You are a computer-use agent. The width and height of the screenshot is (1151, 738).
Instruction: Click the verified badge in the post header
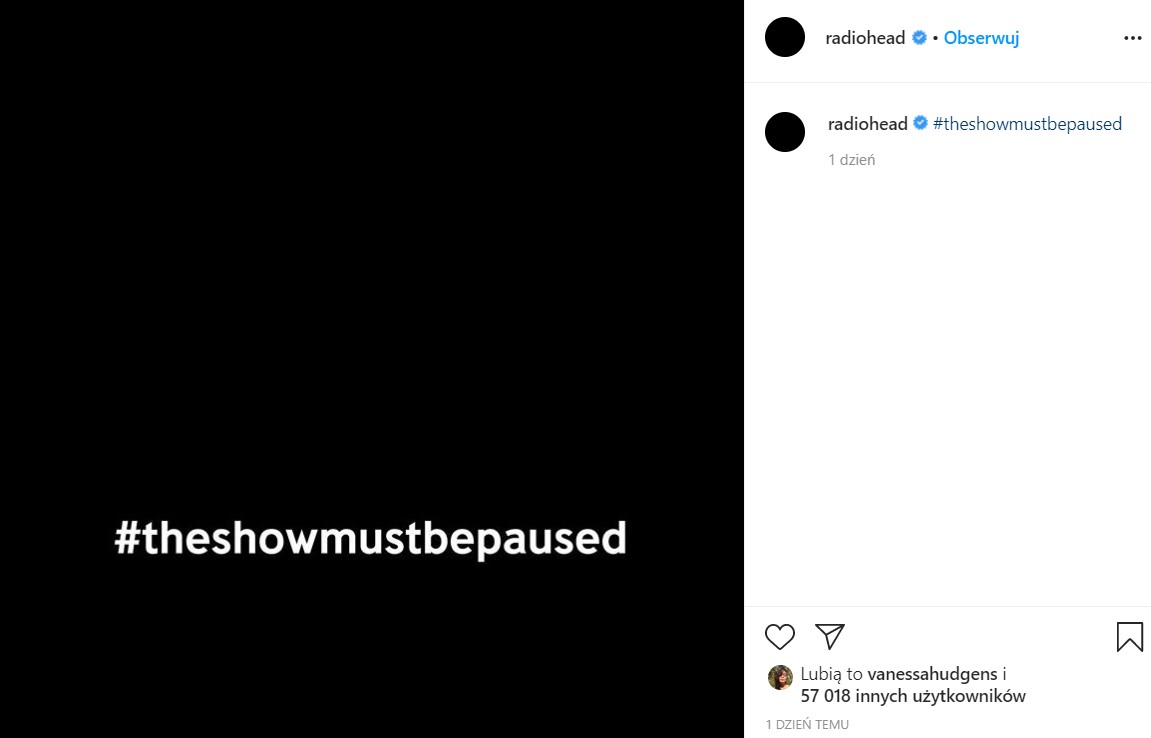pyautogui.click(x=918, y=38)
